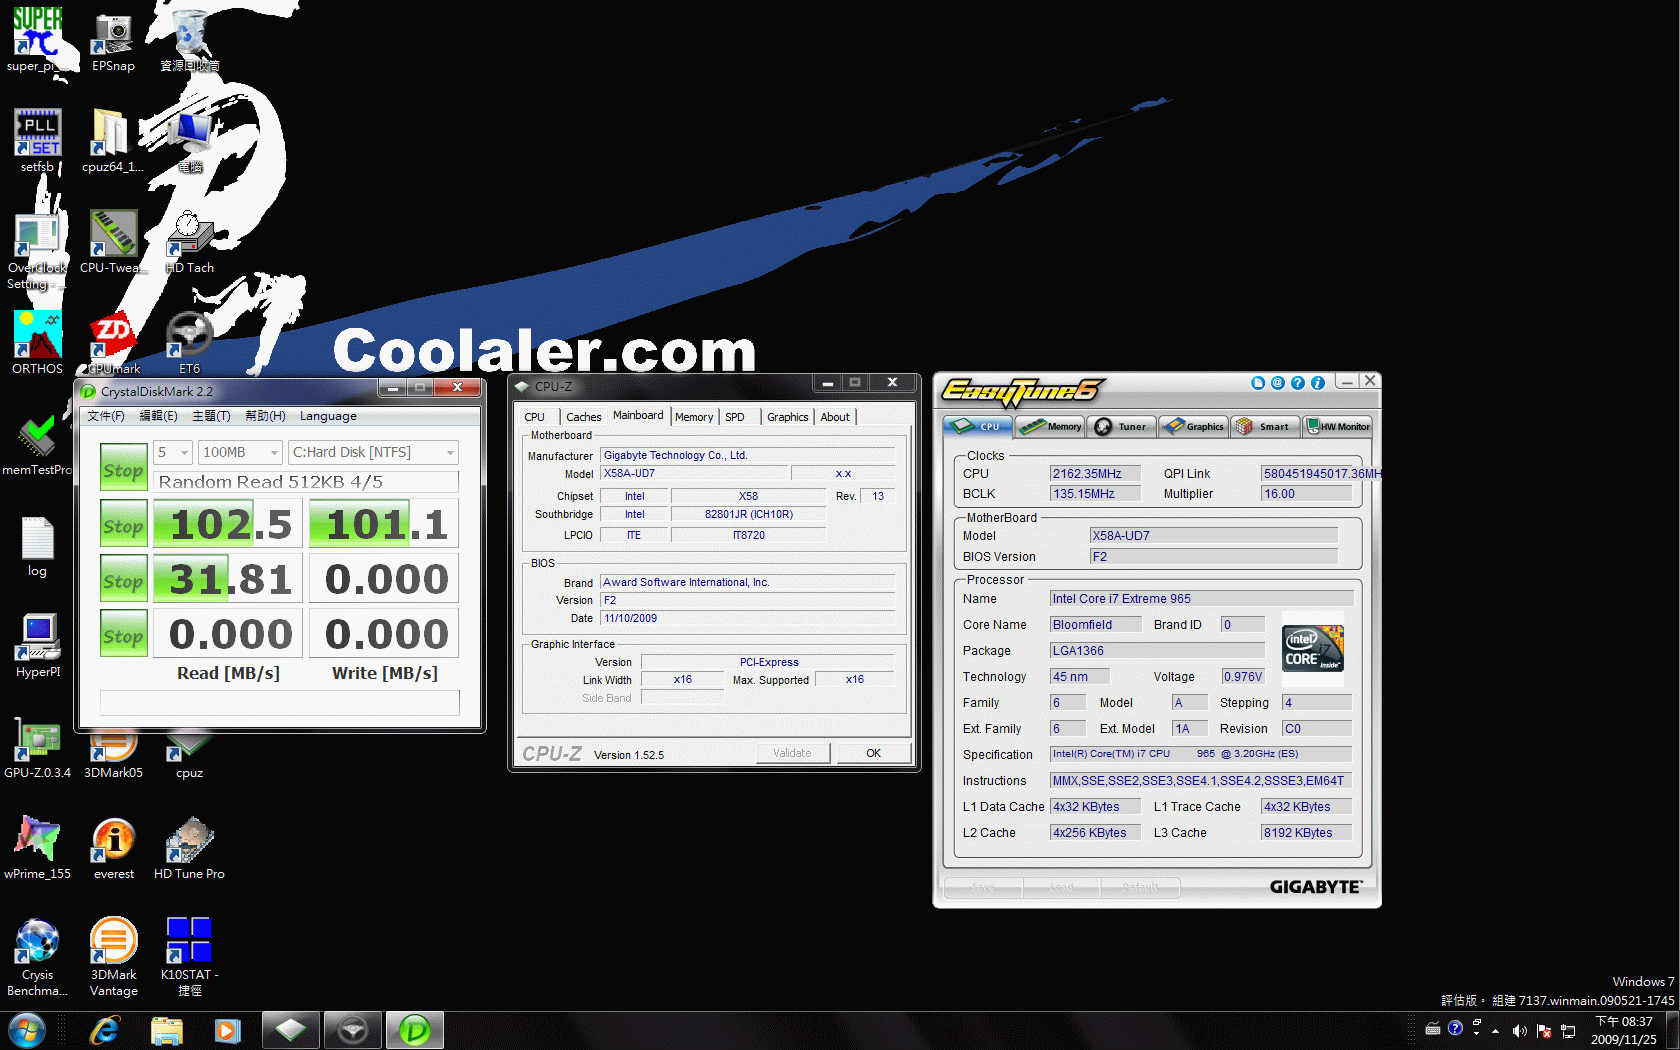
Task: Click the EasyTune6 info "i" icon
Action: [x=1318, y=383]
